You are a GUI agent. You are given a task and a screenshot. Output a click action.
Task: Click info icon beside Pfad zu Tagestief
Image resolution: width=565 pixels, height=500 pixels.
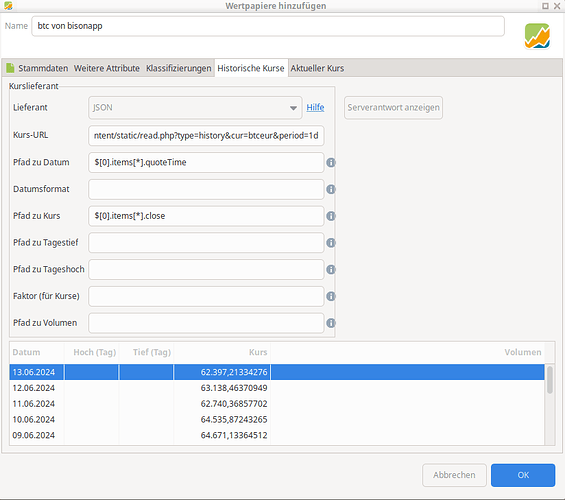pos(331,242)
